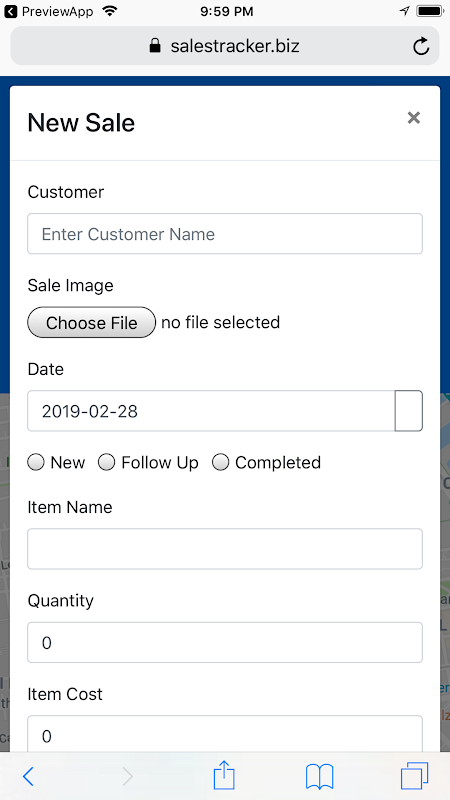Click the Item Name input field
This screenshot has width=450, height=800.
(225, 549)
